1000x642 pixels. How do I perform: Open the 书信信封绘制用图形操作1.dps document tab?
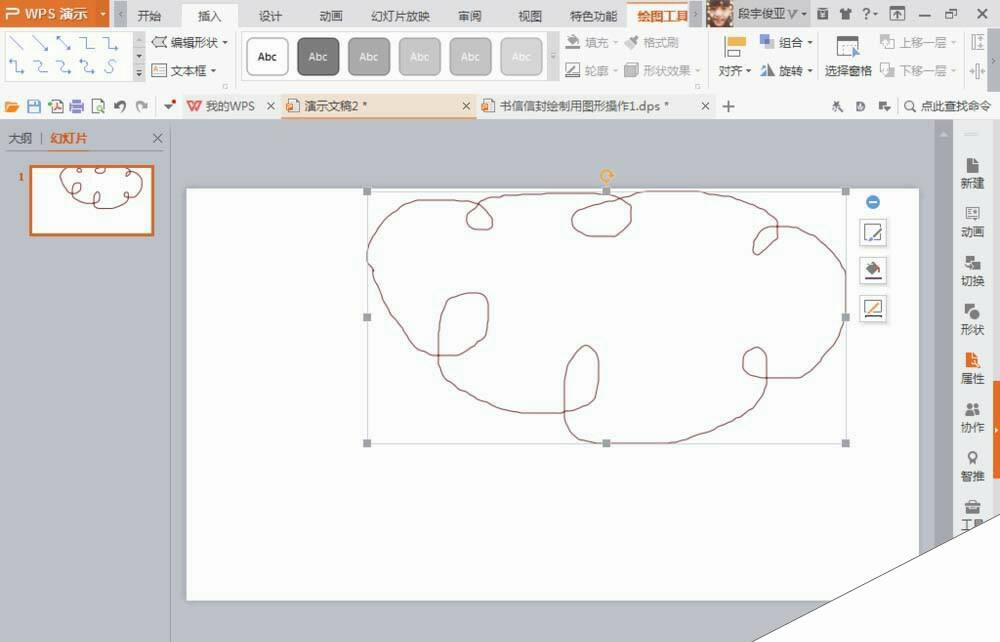click(x=584, y=106)
